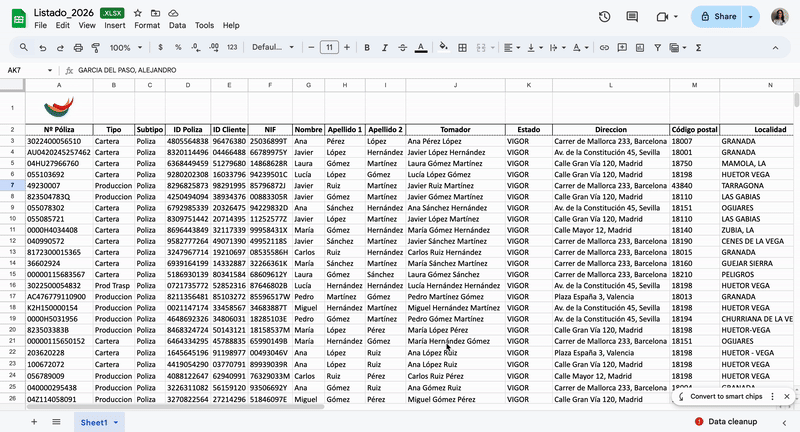Add a new sheet

pos(34,422)
